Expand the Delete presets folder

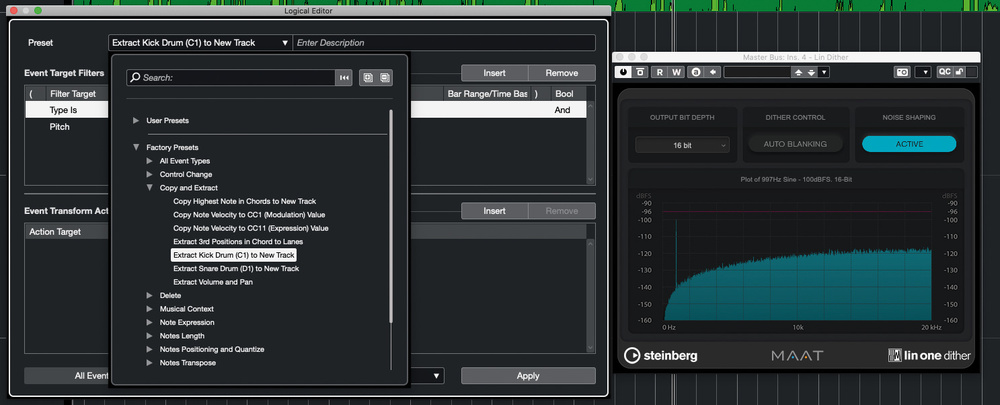coord(149,295)
